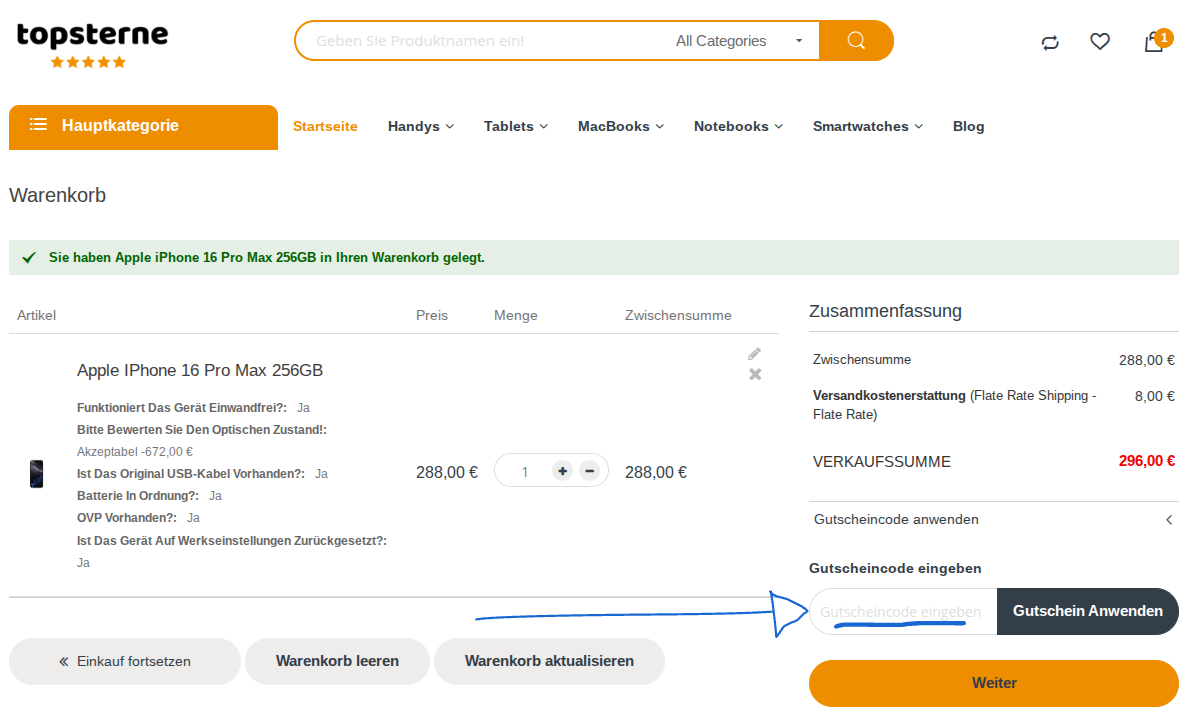Collapse the Gutscheincode anwenden section
This screenshot has height=723, width=1192.
click(994, 520)
